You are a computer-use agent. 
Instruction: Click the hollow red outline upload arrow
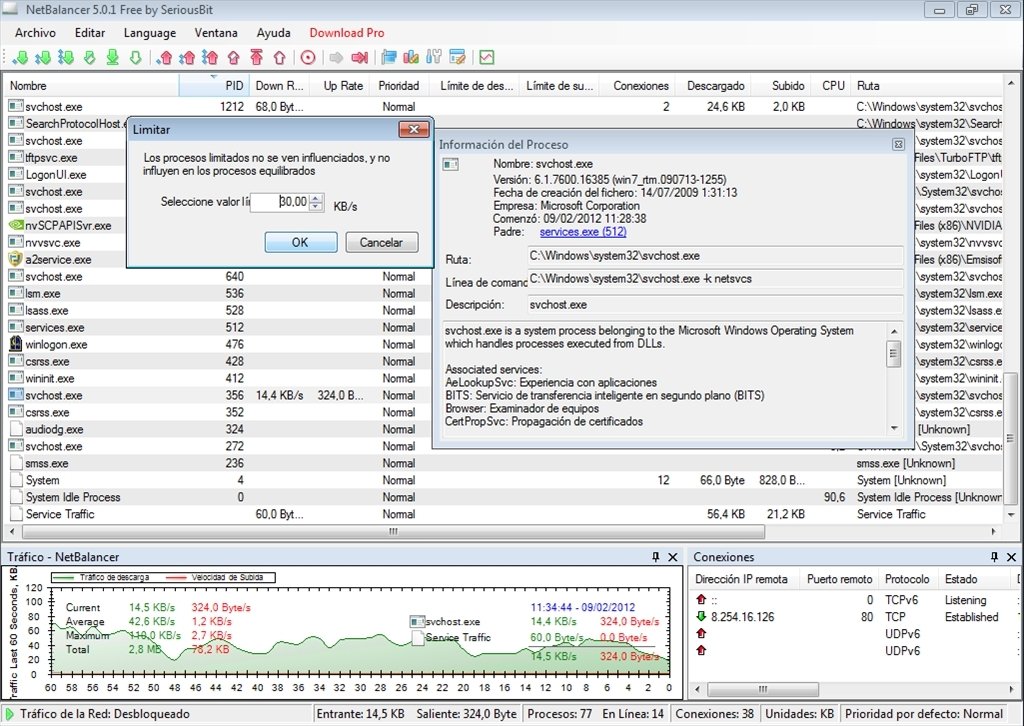click(x=280, y=57)
